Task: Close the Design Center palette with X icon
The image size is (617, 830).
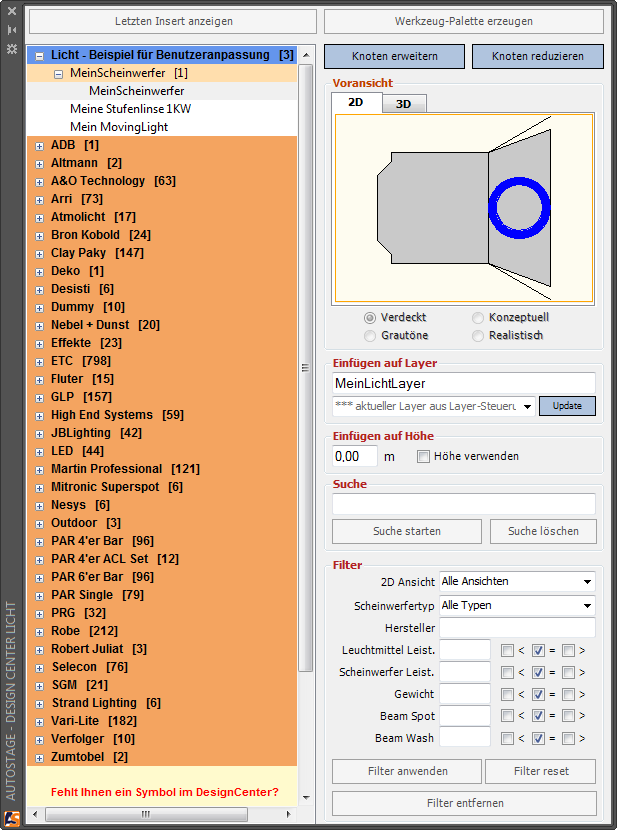Action: coord(11,13)
